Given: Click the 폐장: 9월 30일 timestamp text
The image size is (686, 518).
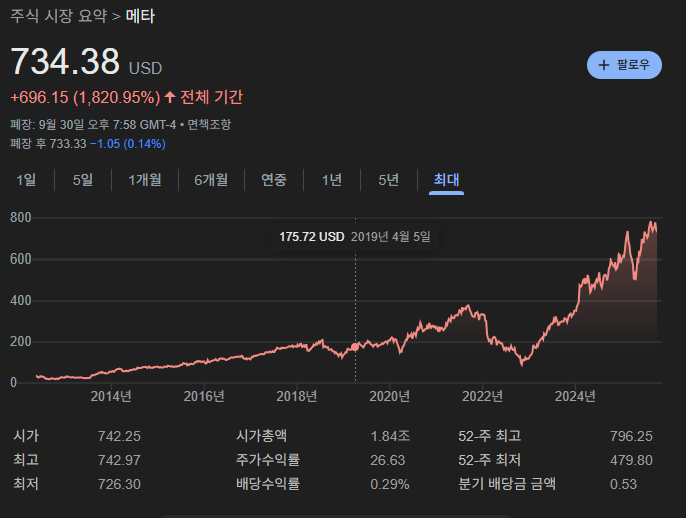Looking at the screenshot, I should coord(93,125).
